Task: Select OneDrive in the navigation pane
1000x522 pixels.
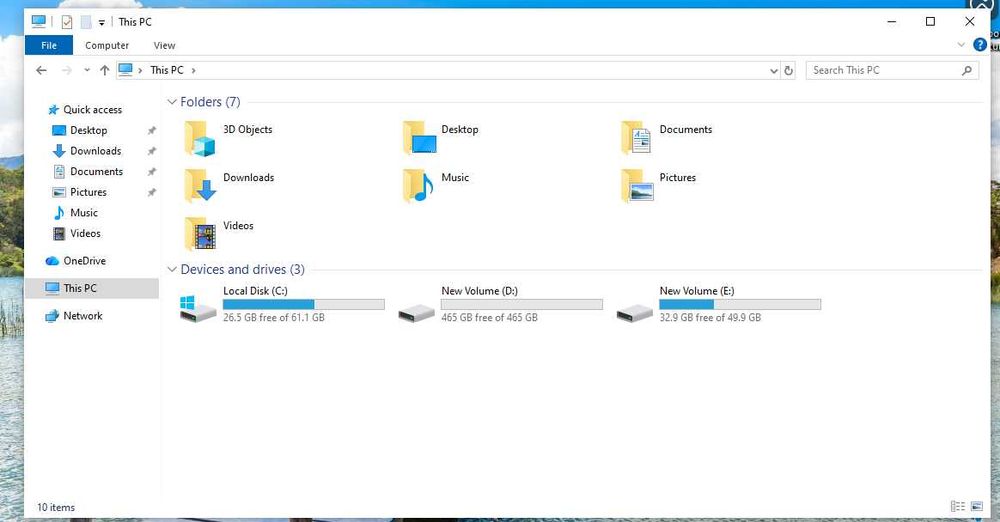Action: (x=84, y=260)
